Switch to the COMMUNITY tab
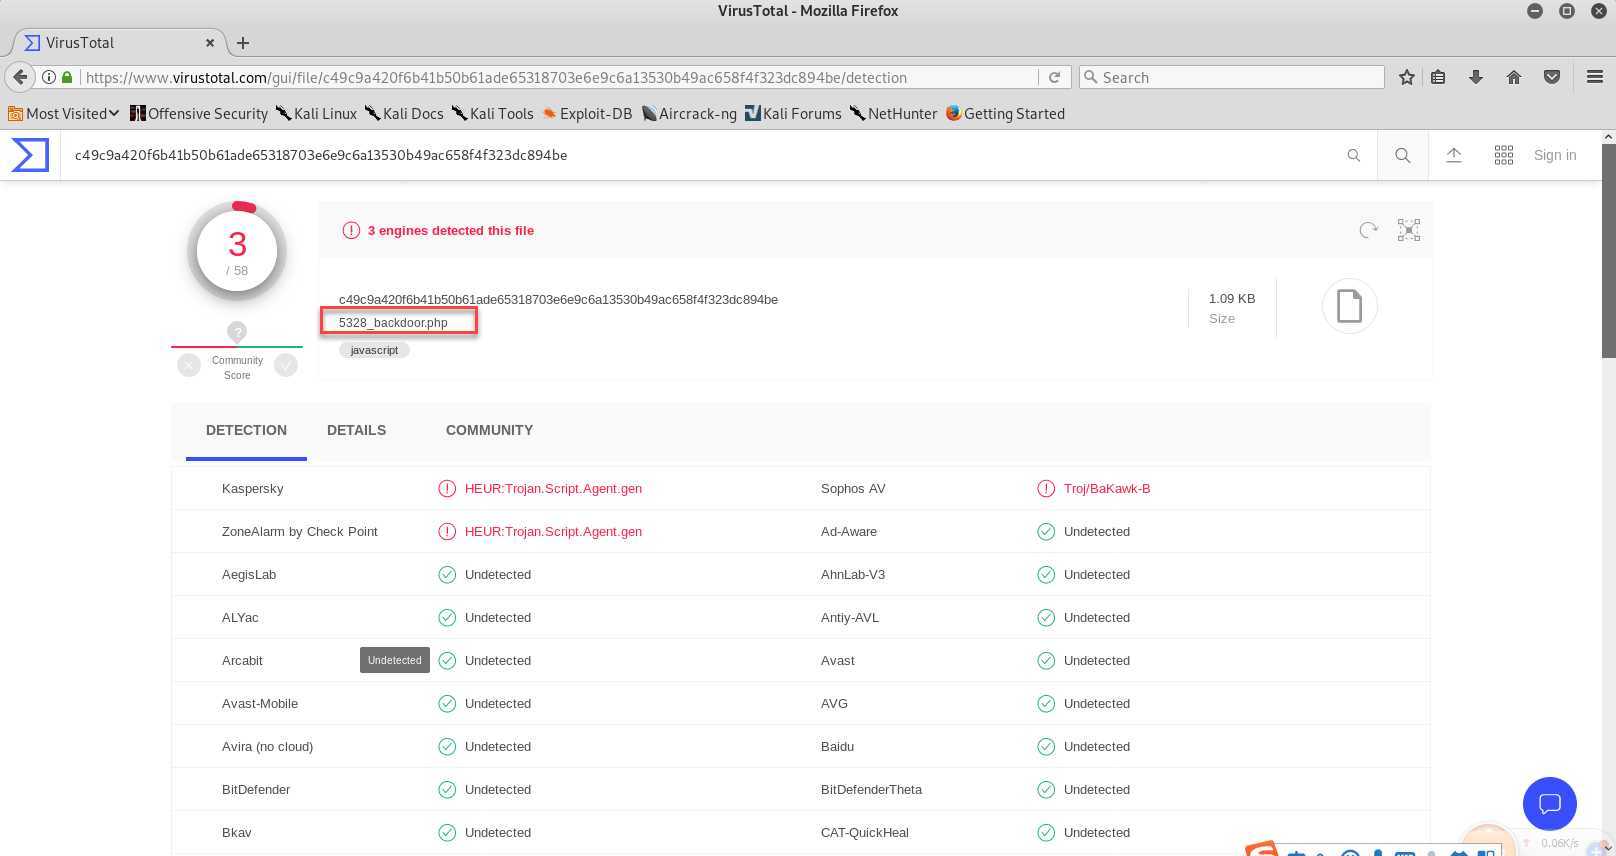The width and height of the screenshot is (1616, 856). (x=489, y=430)
